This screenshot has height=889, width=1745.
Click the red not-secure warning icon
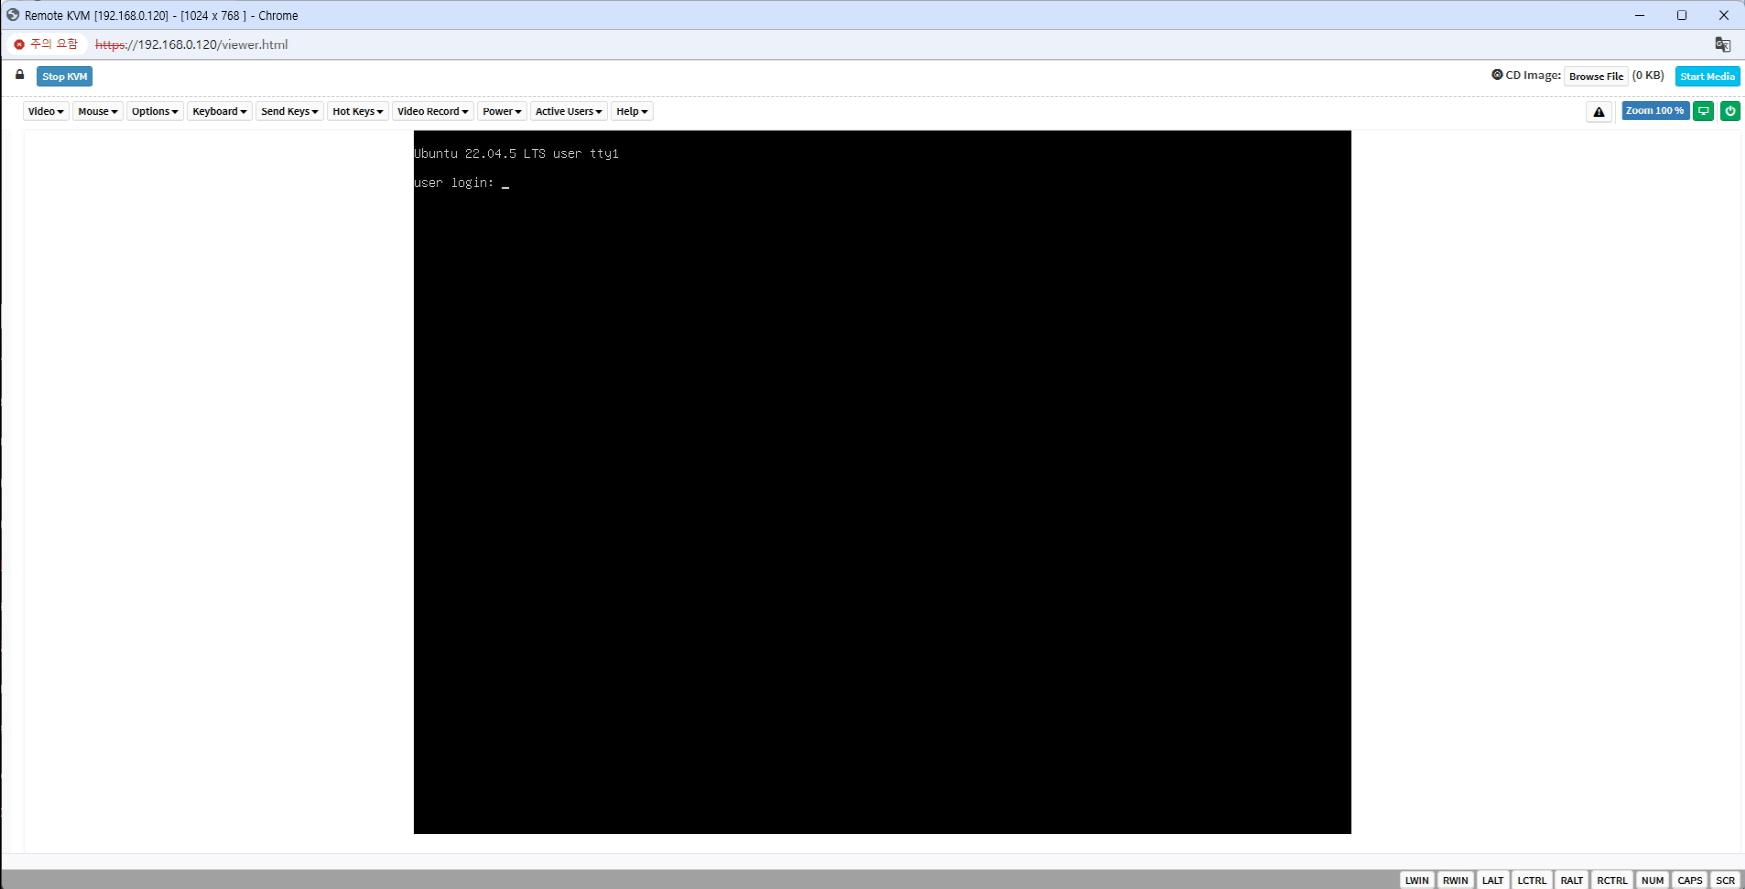19,45
